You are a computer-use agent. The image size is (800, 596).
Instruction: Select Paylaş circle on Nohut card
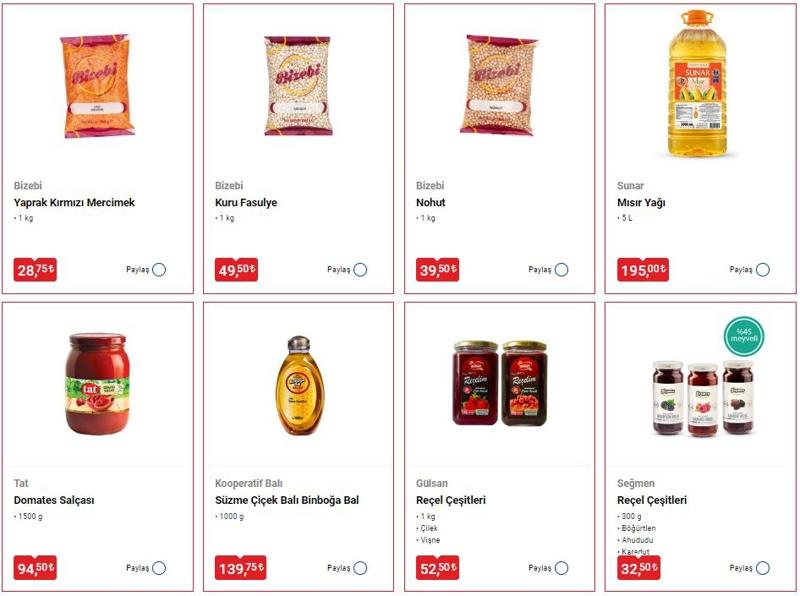[561, 269]
